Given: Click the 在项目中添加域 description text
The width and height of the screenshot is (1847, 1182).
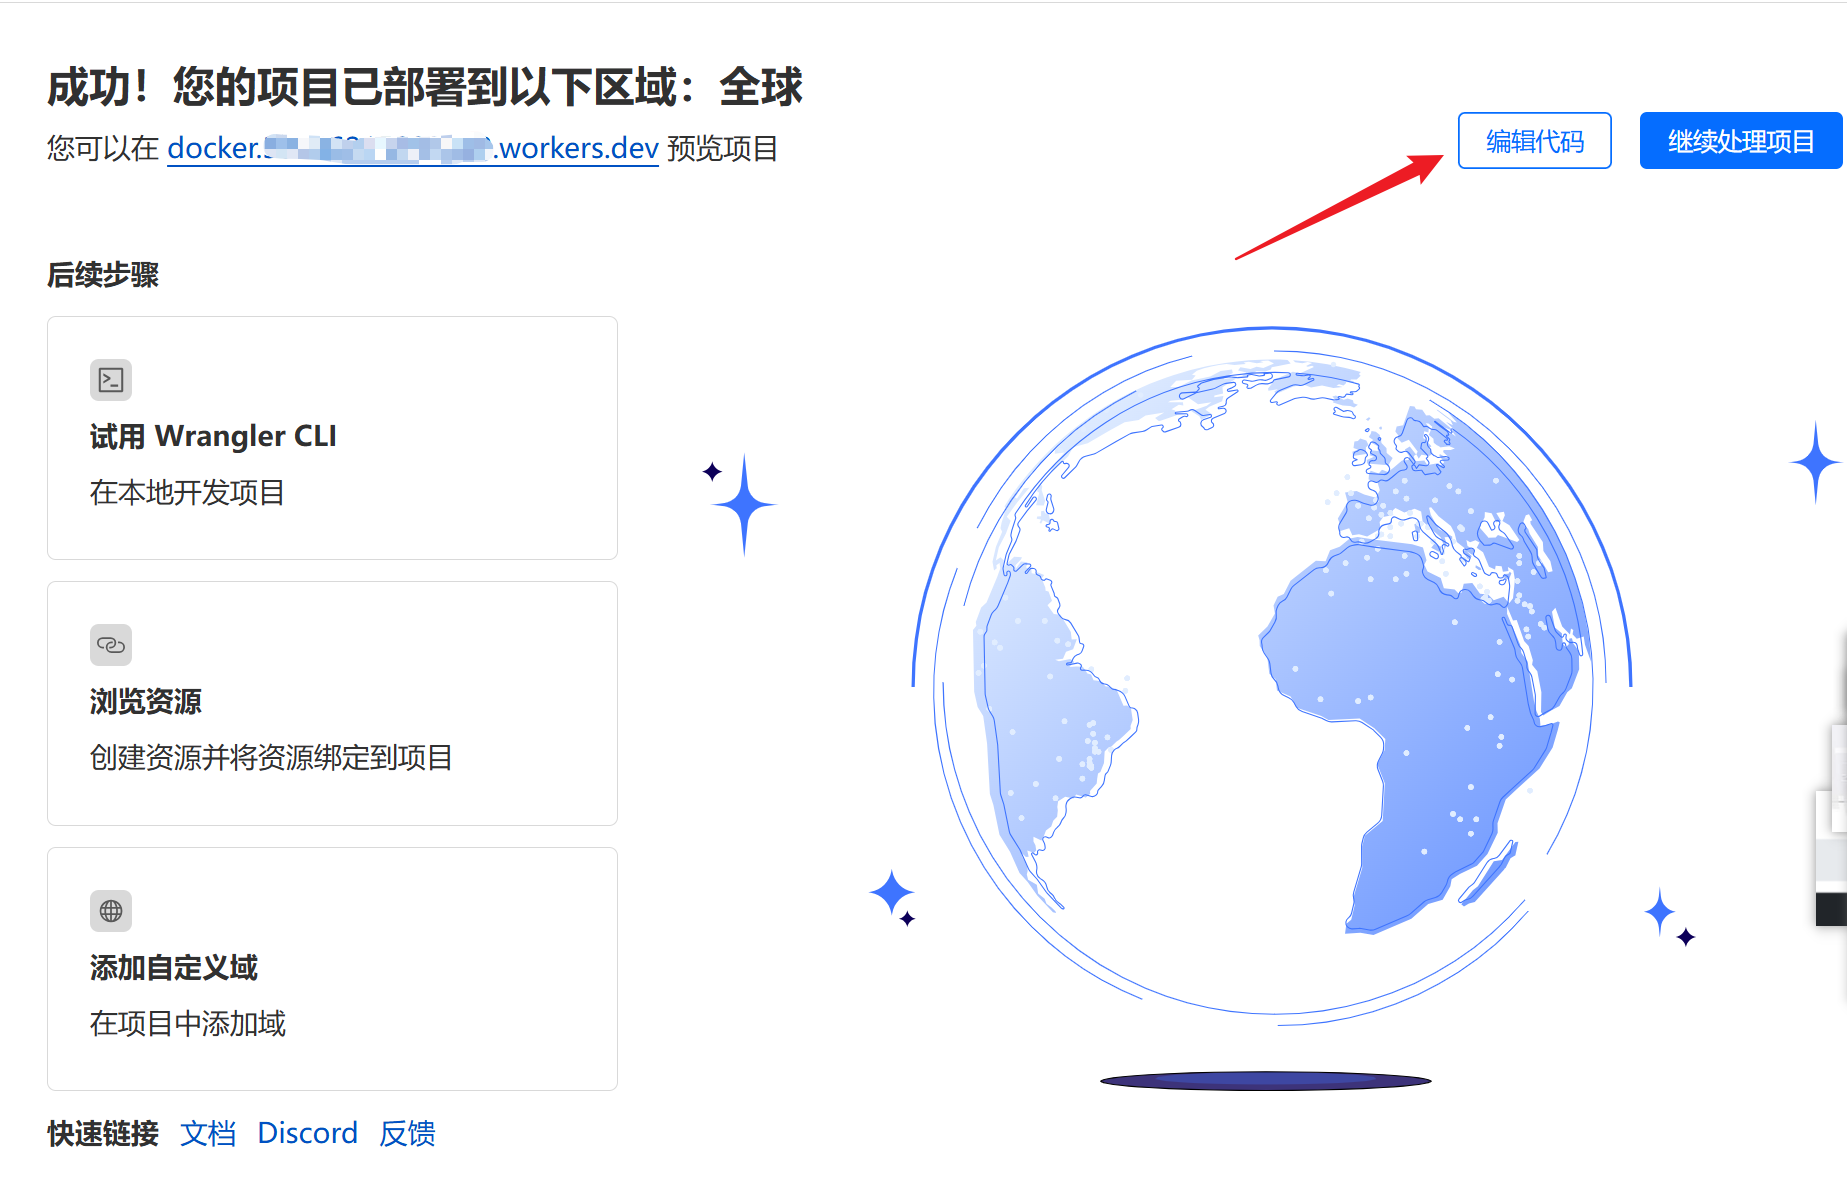Looking at the screenshot, I should pos(186,1024).
